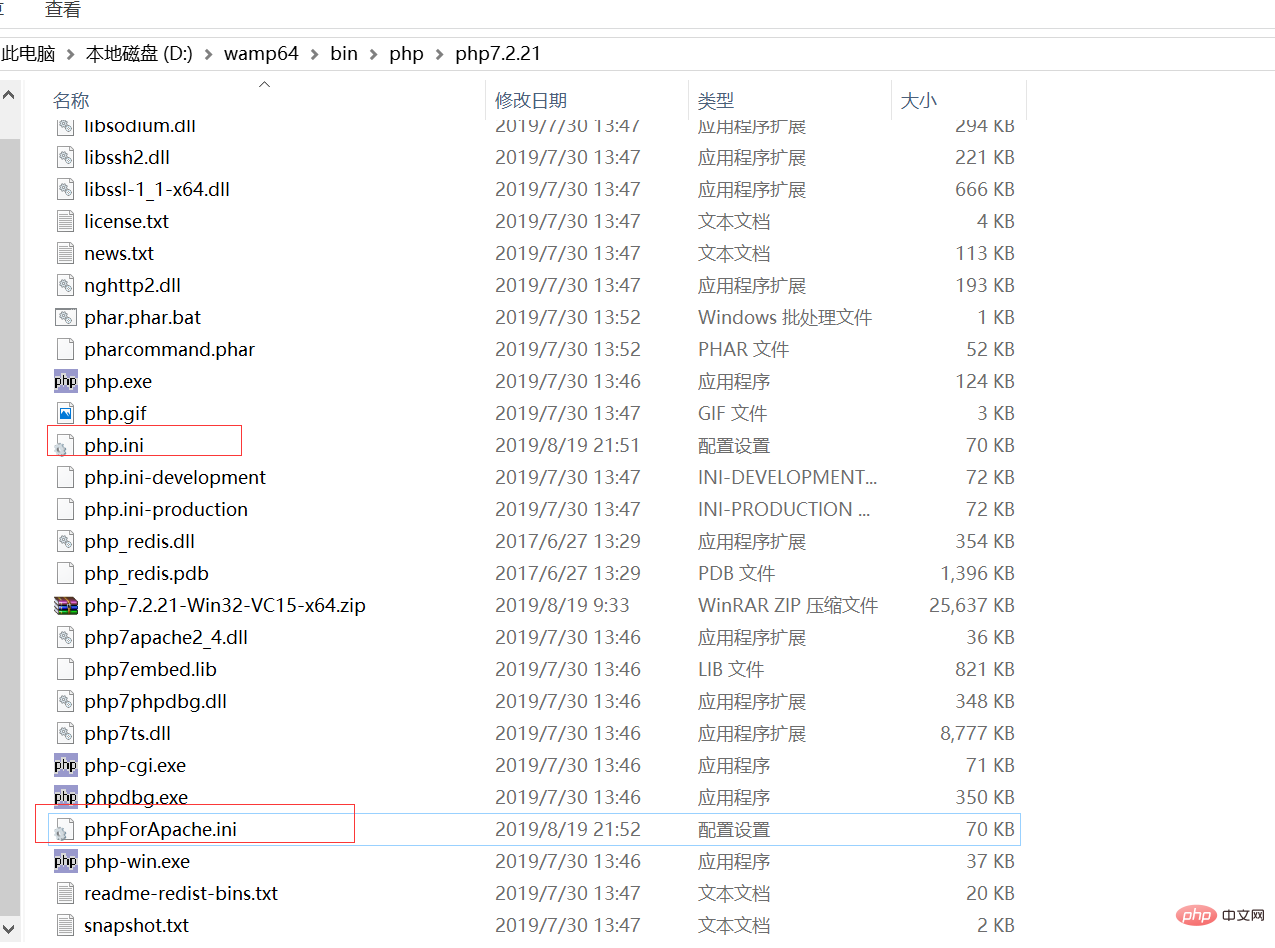Go to 本地磁盘 (D:) breadcrumb
The width and height of the screenshot is (1275, 948).
pyautogui.click(x=139, y=53)
